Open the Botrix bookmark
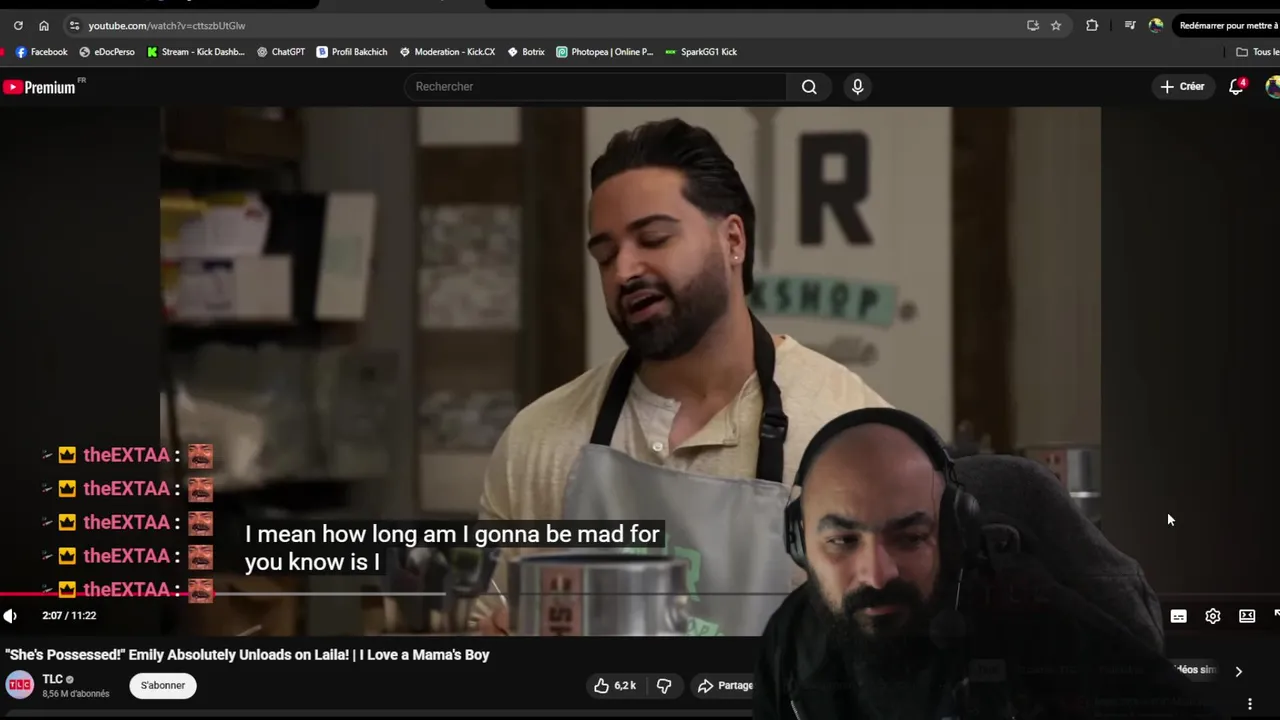The width and height of the screenshot is (1280, 720). (x=526, y=52)
